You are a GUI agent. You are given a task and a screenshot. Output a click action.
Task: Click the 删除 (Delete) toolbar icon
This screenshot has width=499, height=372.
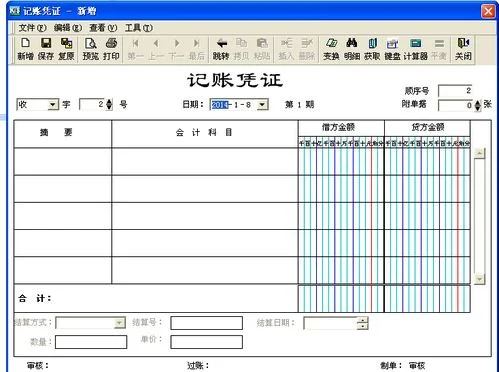pyautogui.click(x=307, y=49)
